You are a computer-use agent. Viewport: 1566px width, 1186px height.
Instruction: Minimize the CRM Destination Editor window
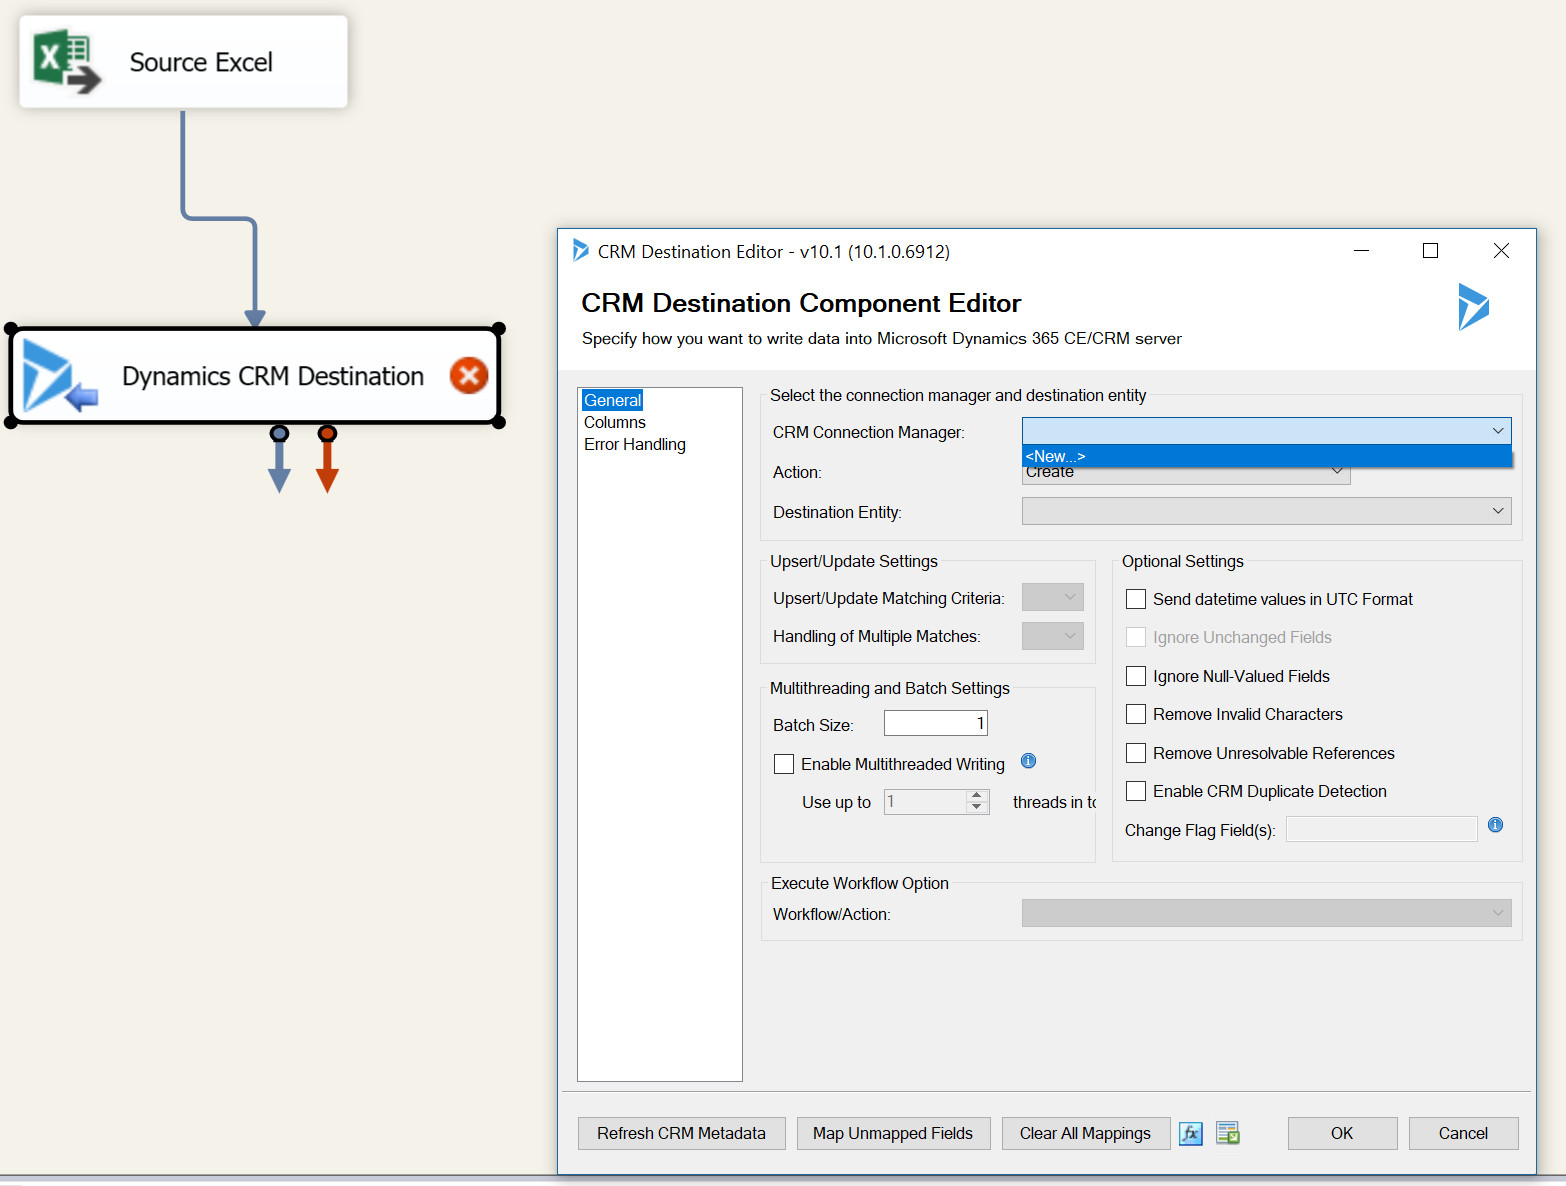[1361, 251]
